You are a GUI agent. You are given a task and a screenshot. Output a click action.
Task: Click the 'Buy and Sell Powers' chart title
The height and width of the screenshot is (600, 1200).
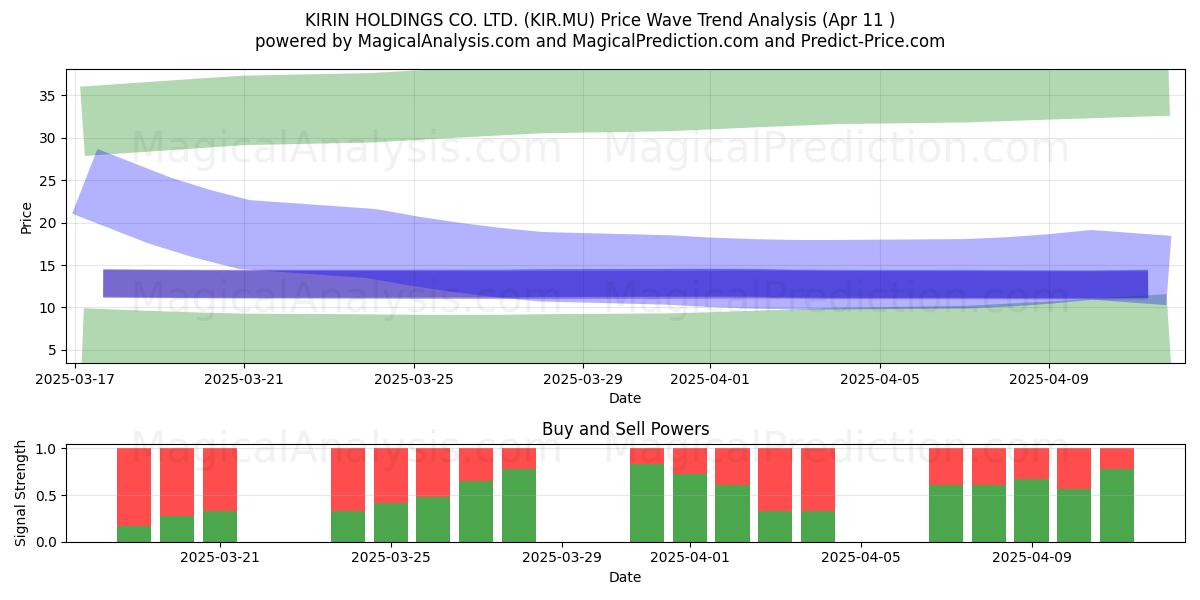625,429
